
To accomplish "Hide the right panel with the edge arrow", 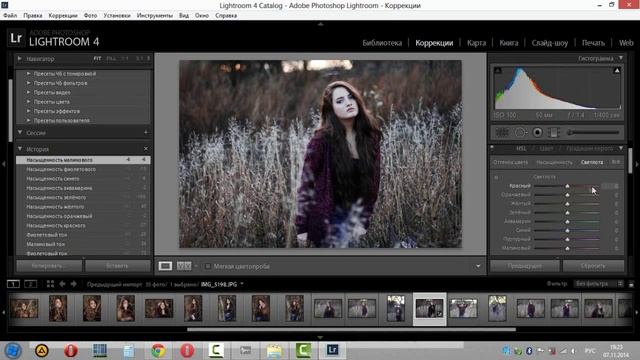I will tap(637, 164).
